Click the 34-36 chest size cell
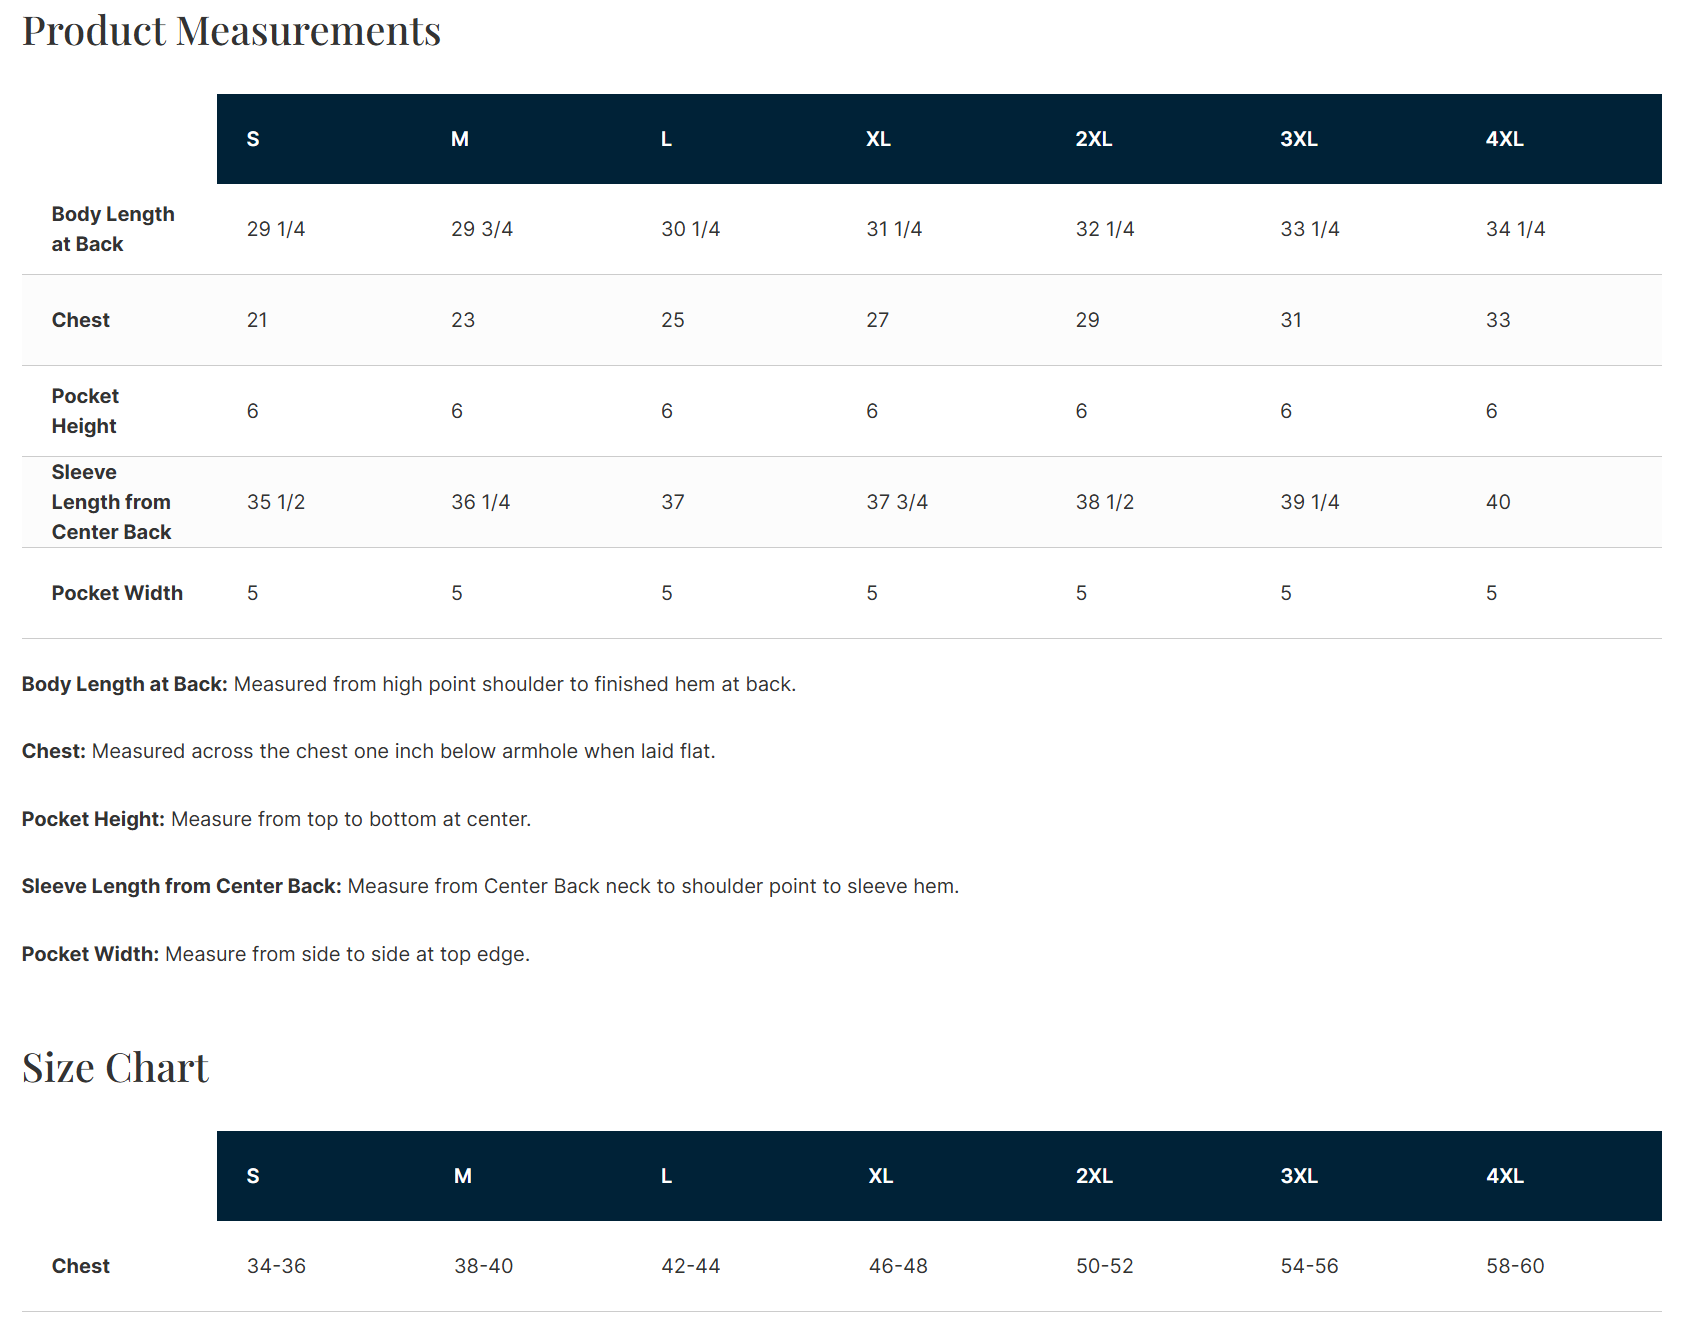This screenshot has width=1681, height=1329. click(276, 1266)
